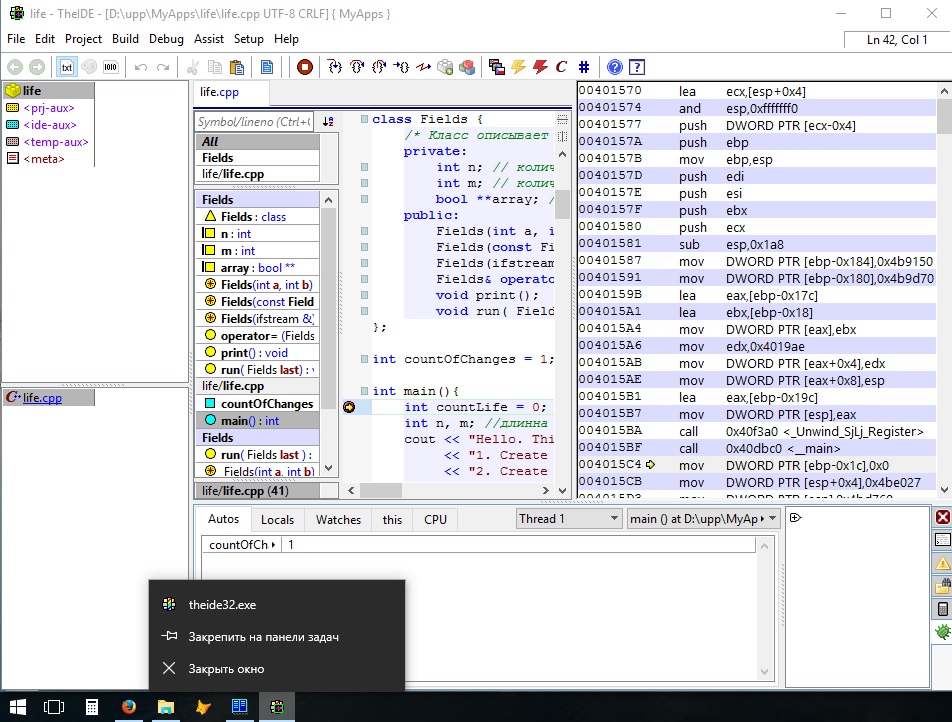Toggle breakpoint on the countLife line
This screenshot has width=952, height=722.
[349, 407]
